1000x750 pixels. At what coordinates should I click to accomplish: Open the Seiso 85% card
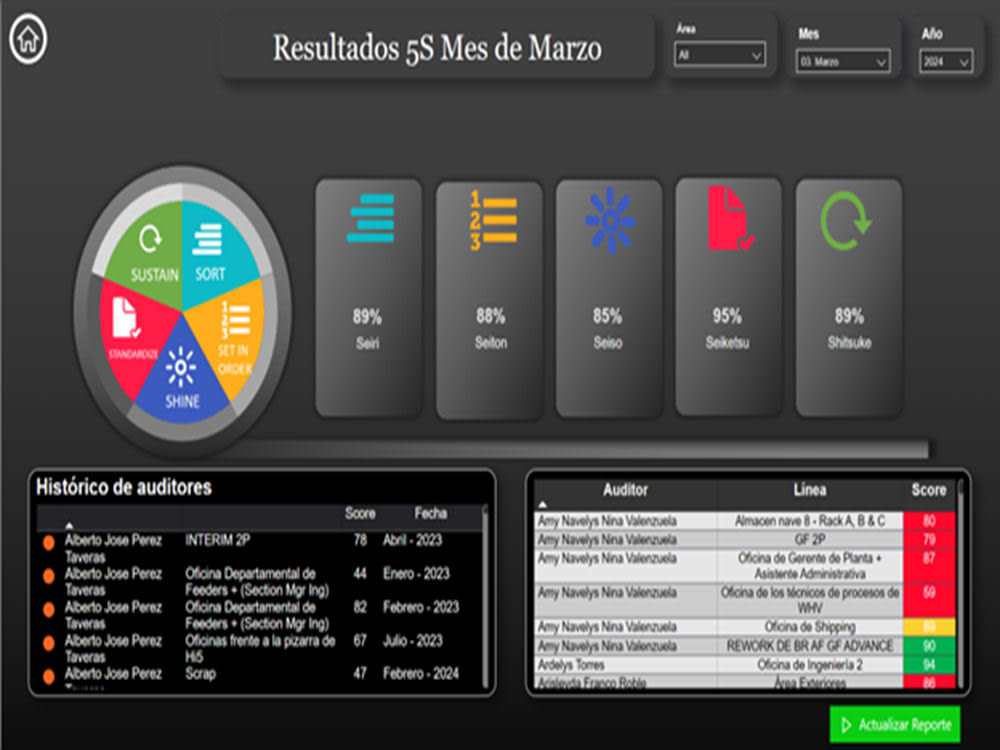[x=608, y=300]
